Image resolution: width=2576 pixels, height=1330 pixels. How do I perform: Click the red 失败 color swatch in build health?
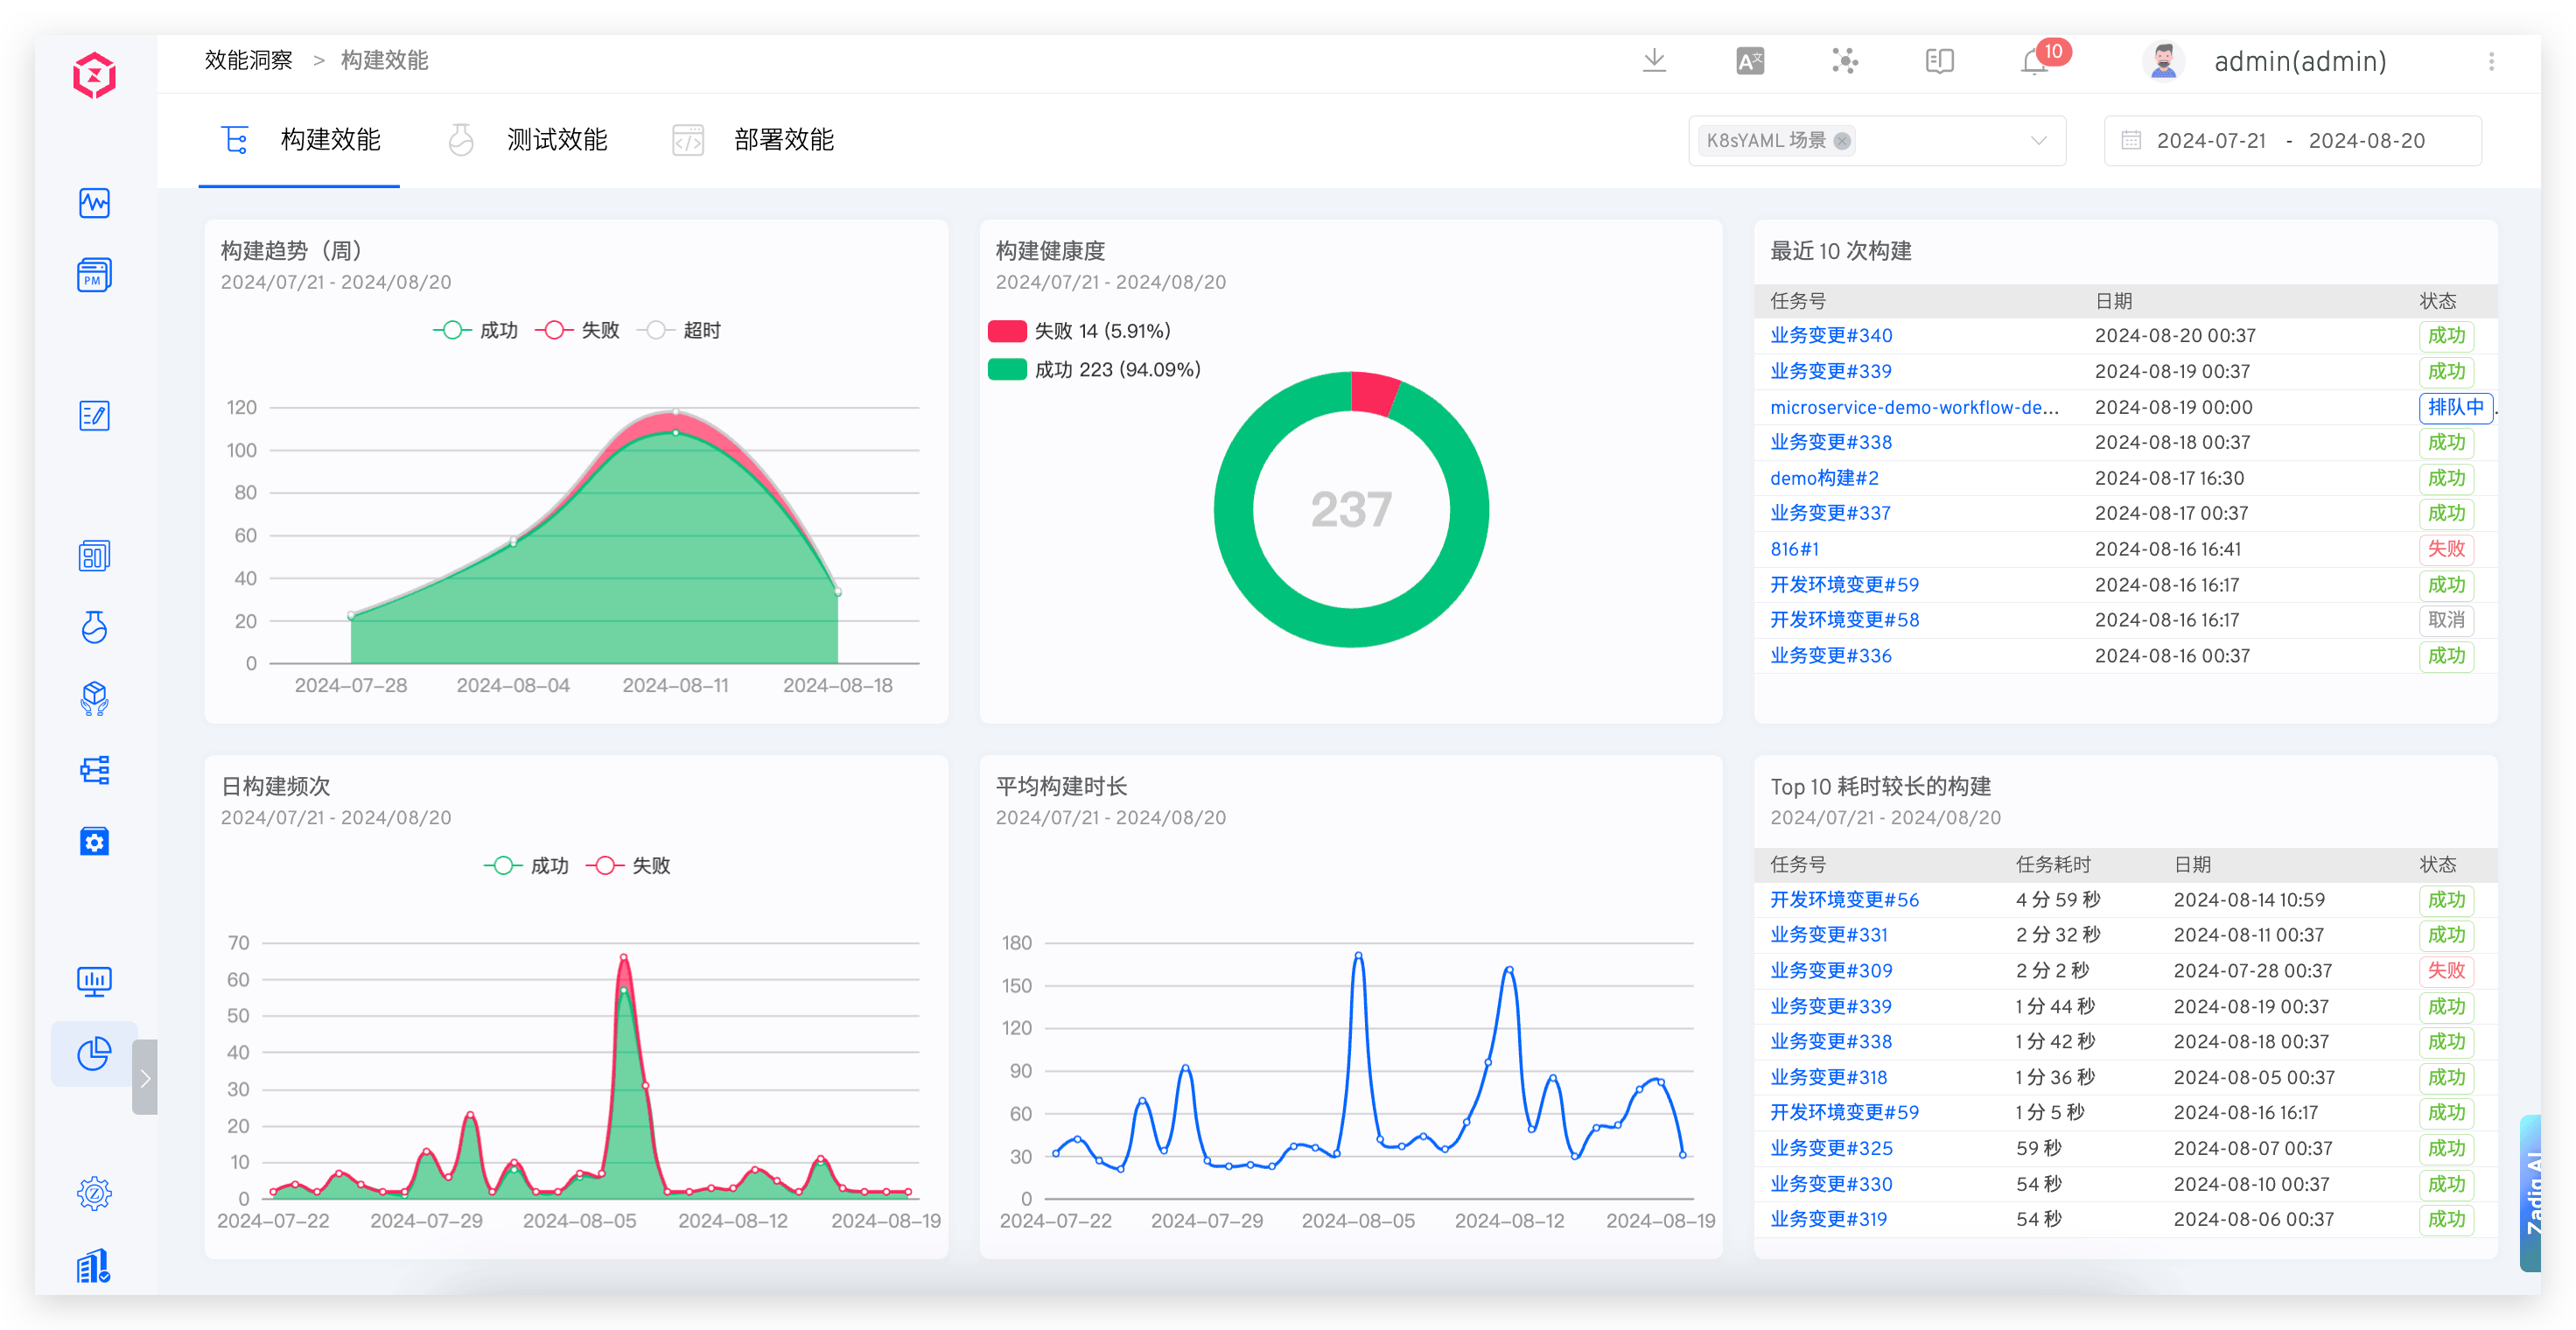[1006, 330]
